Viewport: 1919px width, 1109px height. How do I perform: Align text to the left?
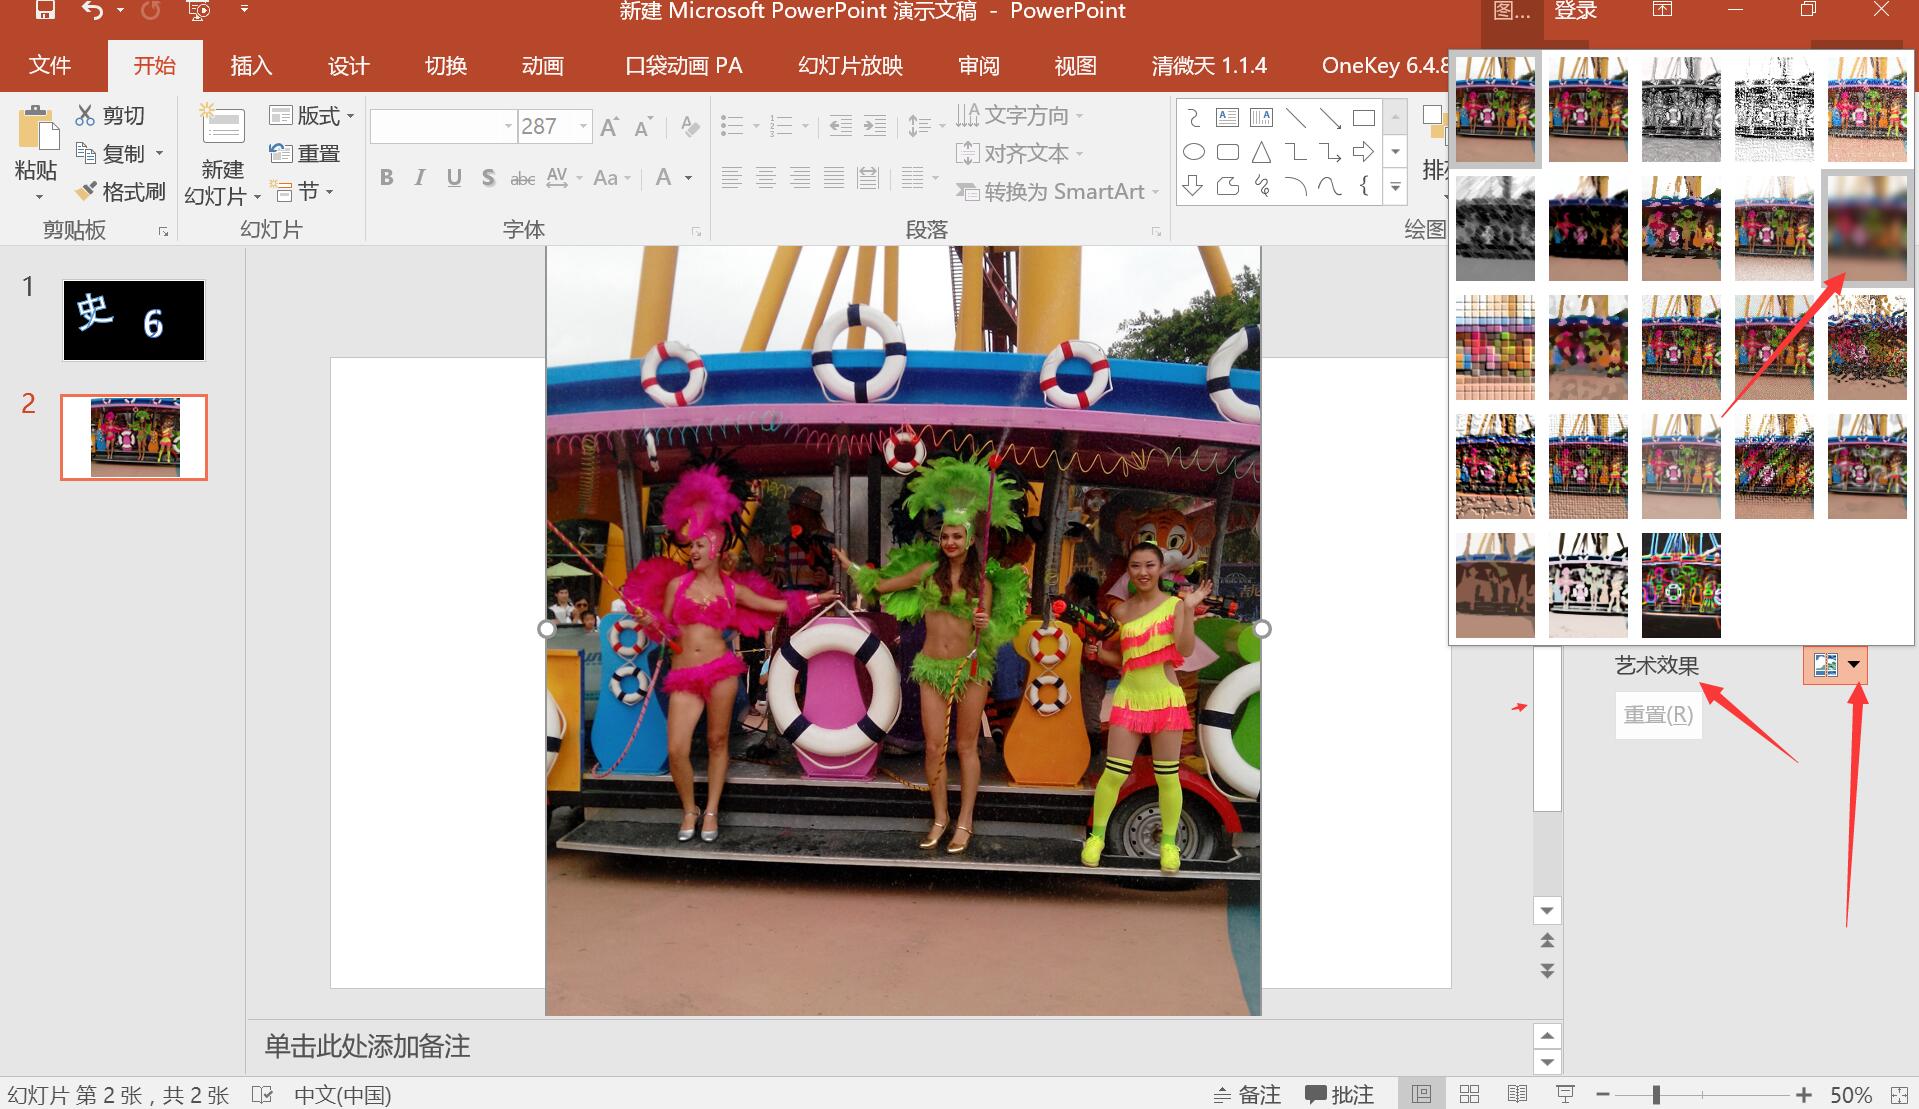pyautogui.click(x=732, y=178)
